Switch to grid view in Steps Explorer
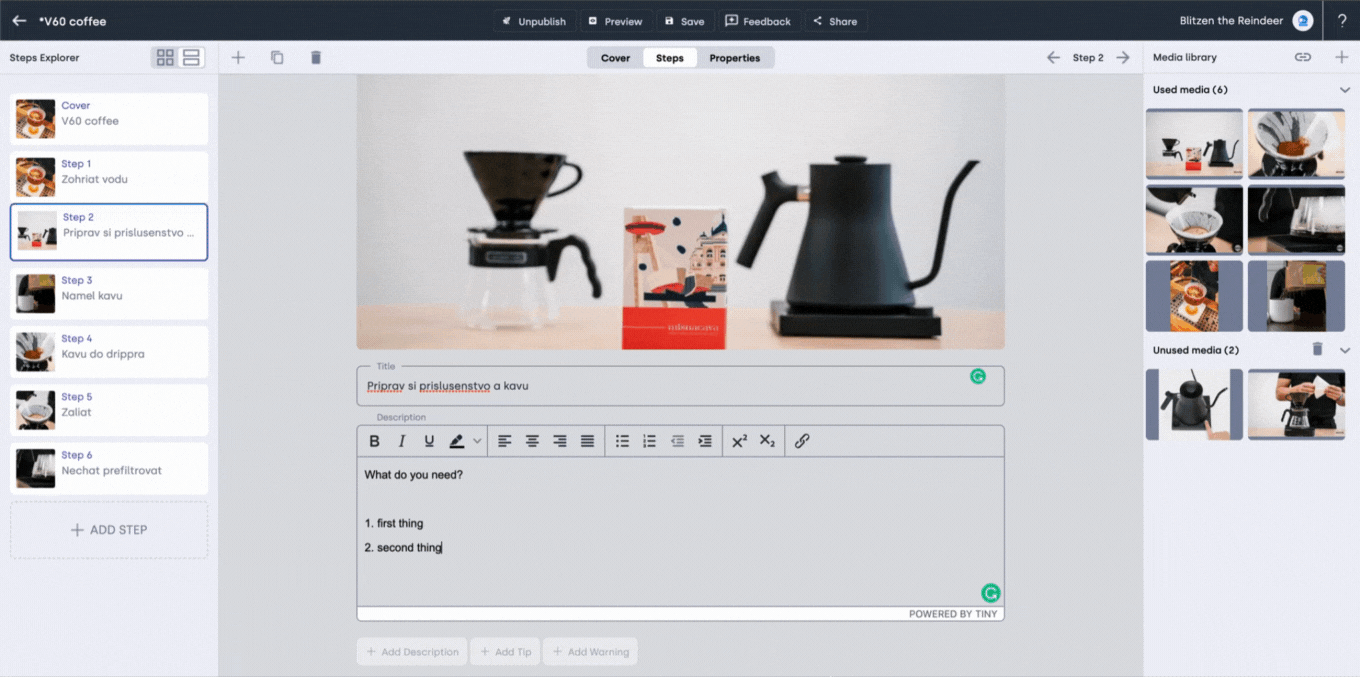The image size is (1360, 677). point(165,58)
